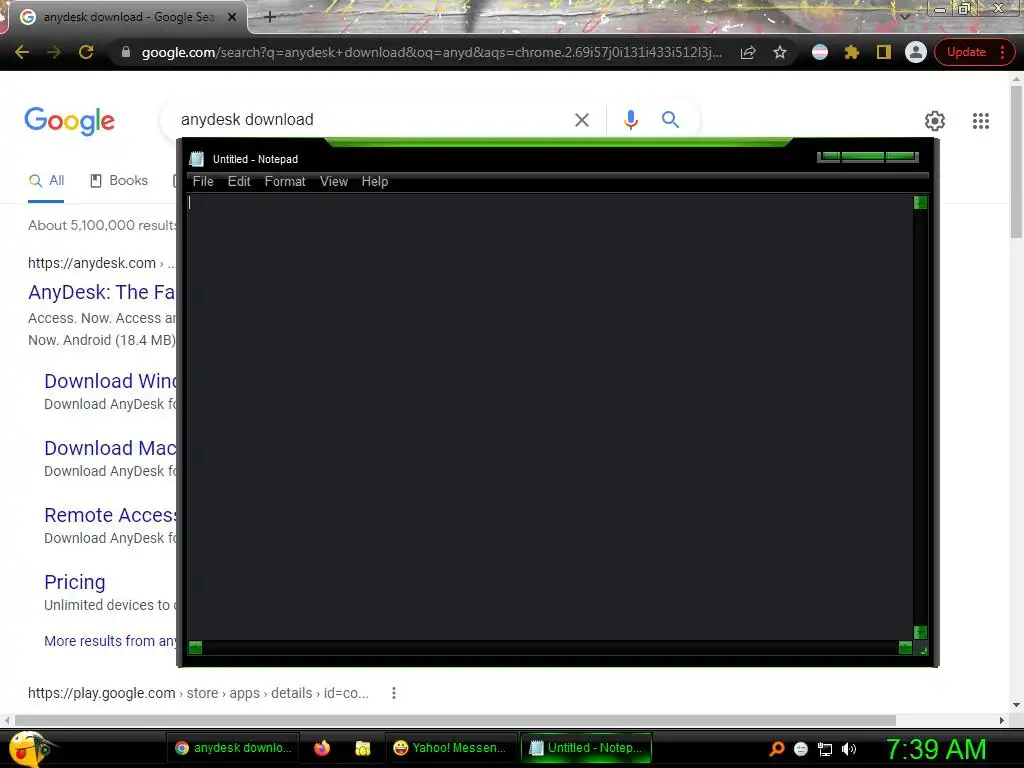This screenshot has width=1024, height=768.
Task: Open the Download Windows sublink
Action: (110, 381)
